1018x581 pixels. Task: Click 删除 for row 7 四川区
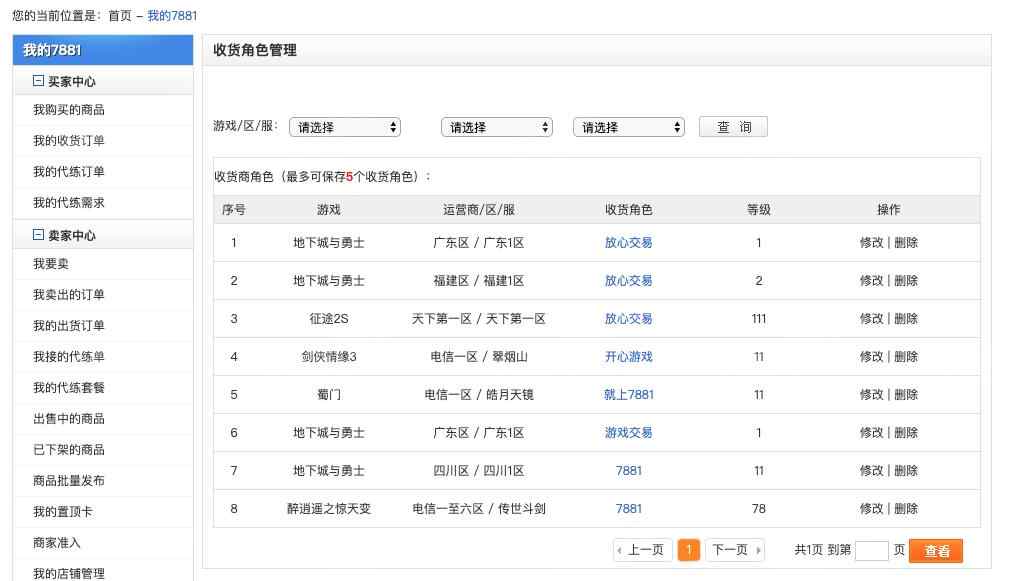pos(906,471)
